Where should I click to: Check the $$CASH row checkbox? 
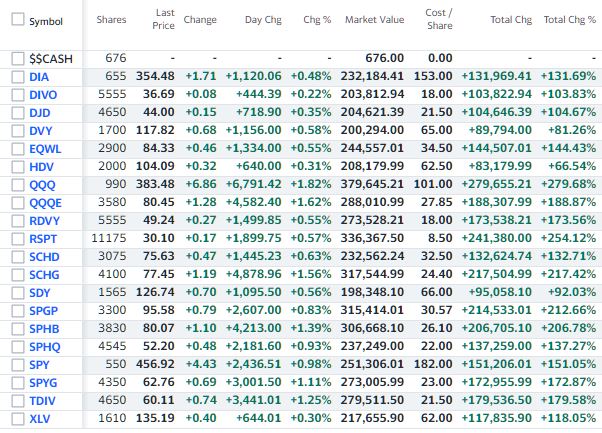pyautogui.click(x=17, y=60)
